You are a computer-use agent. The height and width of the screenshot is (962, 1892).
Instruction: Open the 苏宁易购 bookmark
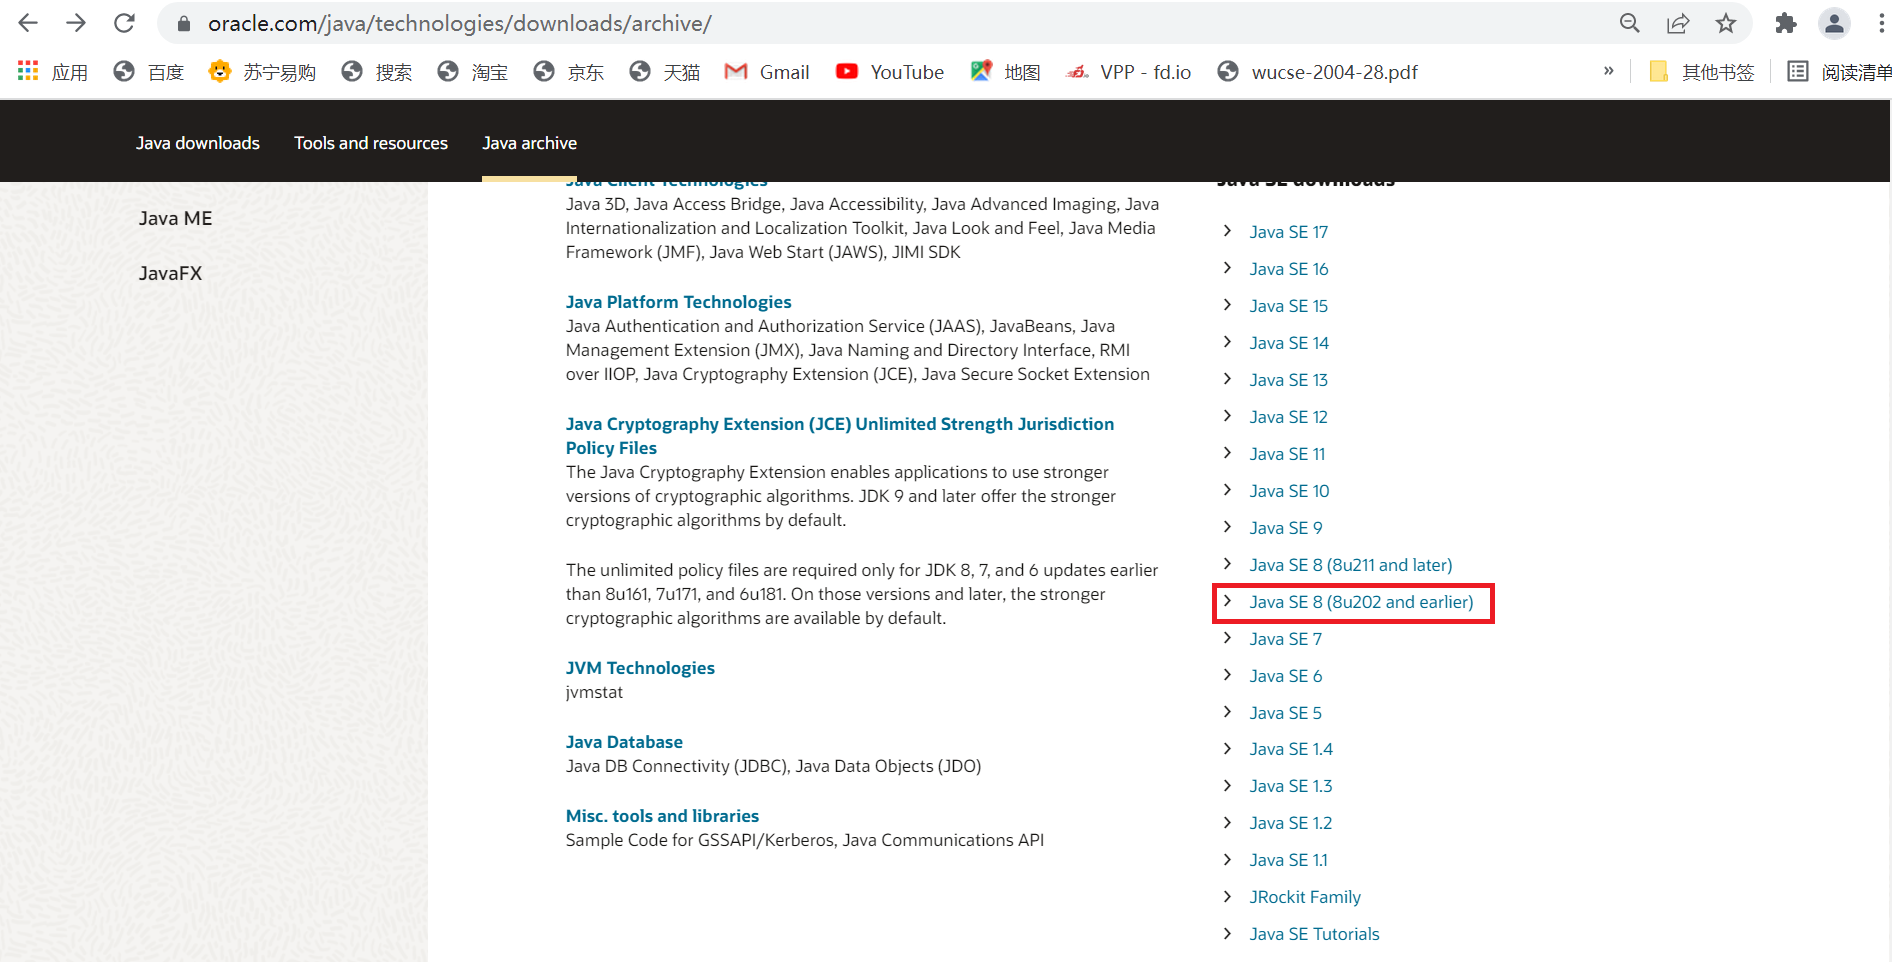[x=262, y=72]
